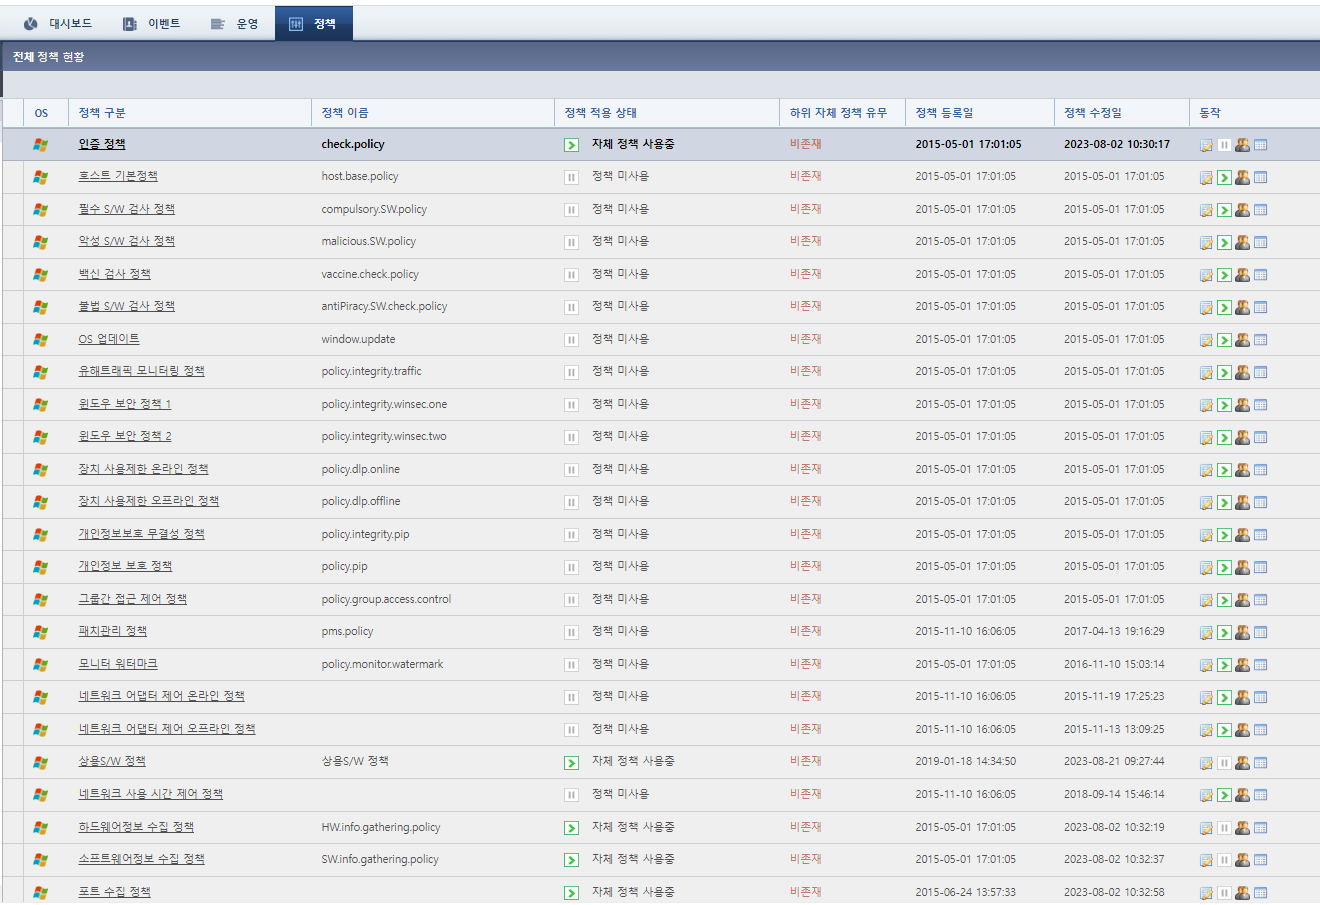Open the 네트워크 어댑터 제어 오프라인 정책 link

point(167,729)
